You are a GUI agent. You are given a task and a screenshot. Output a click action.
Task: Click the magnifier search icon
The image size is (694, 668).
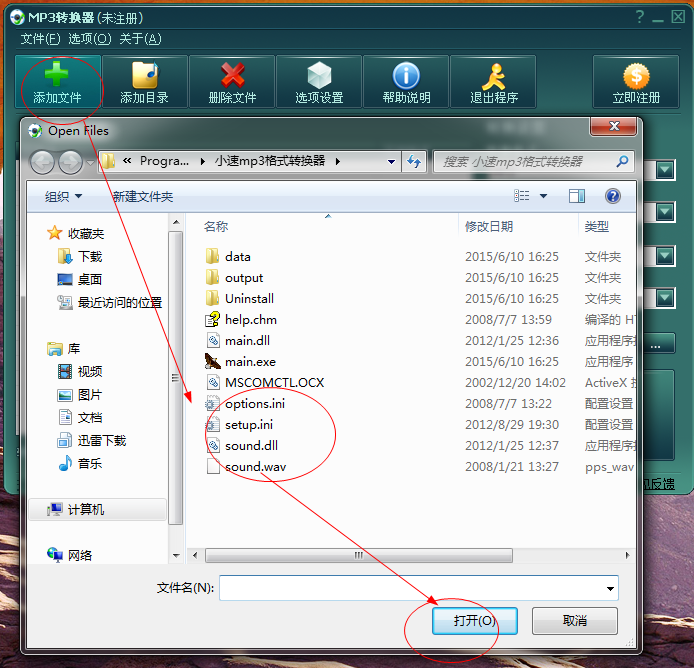click(622, 162)
